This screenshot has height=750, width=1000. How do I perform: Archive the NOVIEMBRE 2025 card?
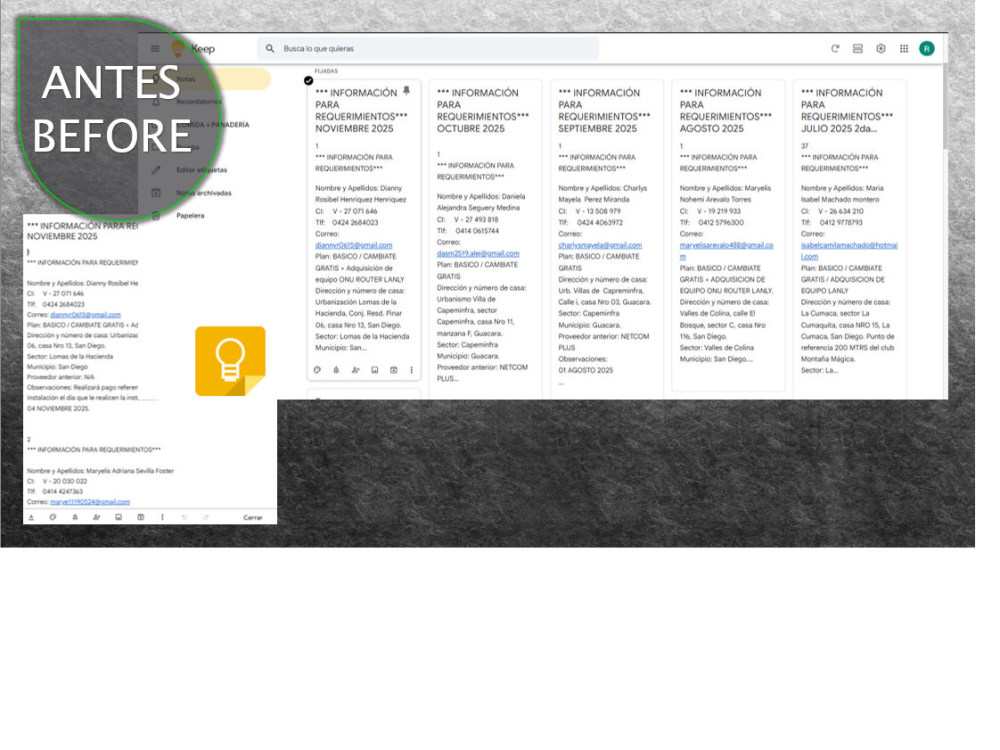click(x=393, y=370)
